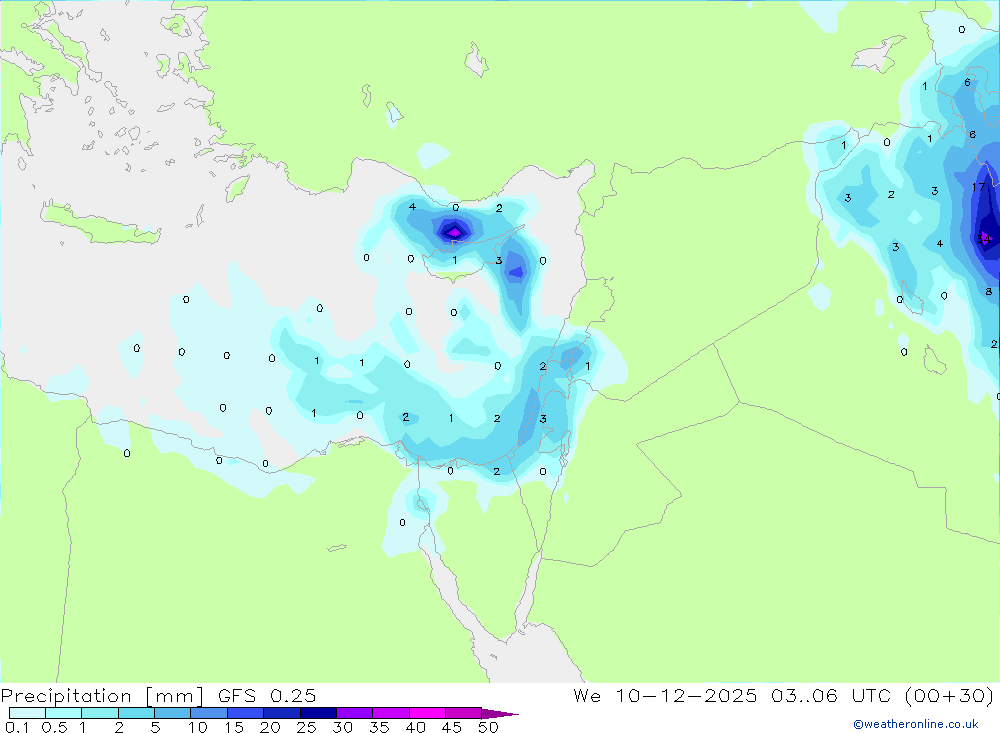Image resolution: width=1000 pixels, height=733 pixels.
Task: Click the above-50 mm arrow tip of legend
Action: [500, 714]
